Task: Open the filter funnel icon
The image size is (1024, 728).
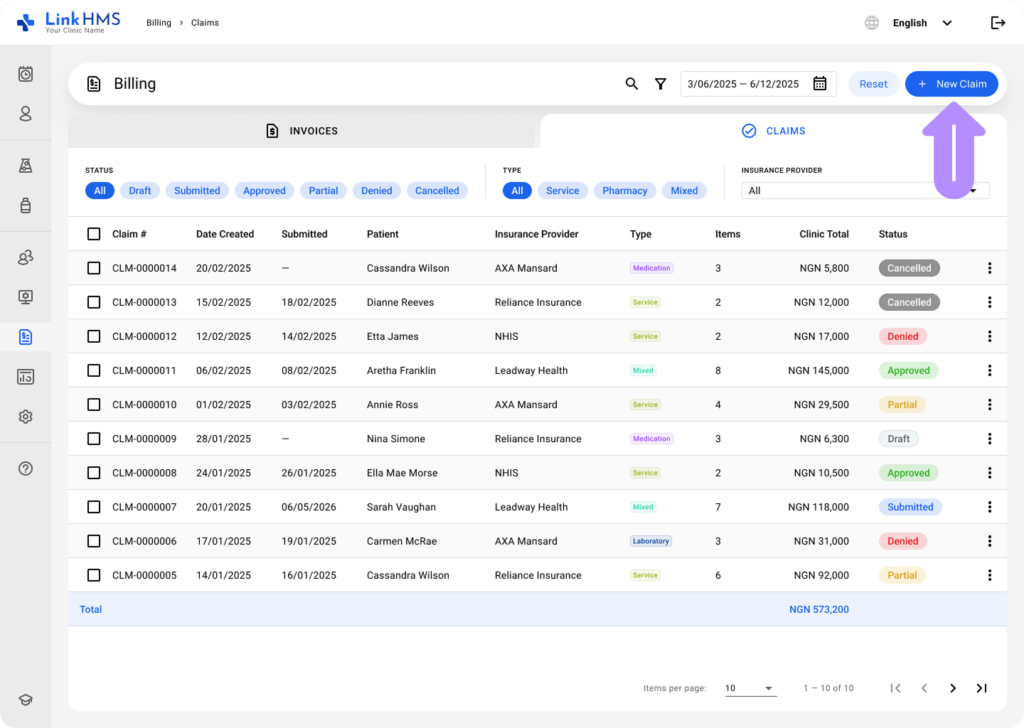Action: coord(660,84)
